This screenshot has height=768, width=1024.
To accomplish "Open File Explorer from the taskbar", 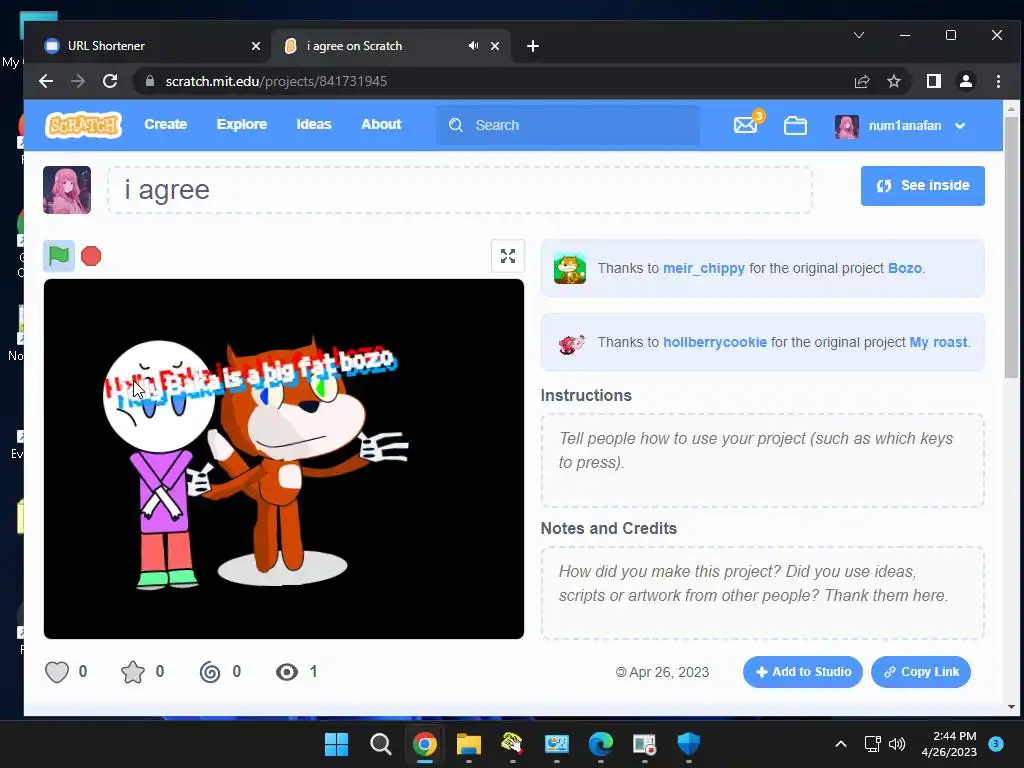I will [x=468, y=744].
